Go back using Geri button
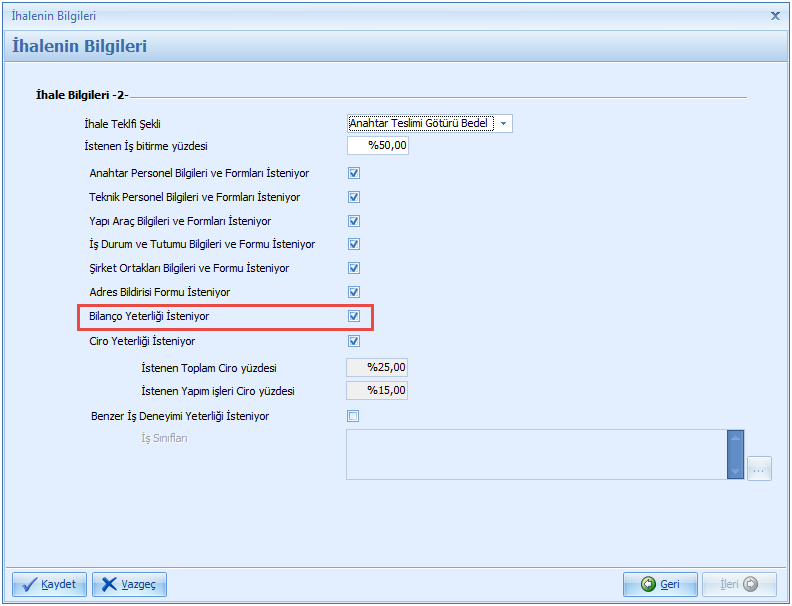This screenshot has height=606, width=792. (660, 584)
